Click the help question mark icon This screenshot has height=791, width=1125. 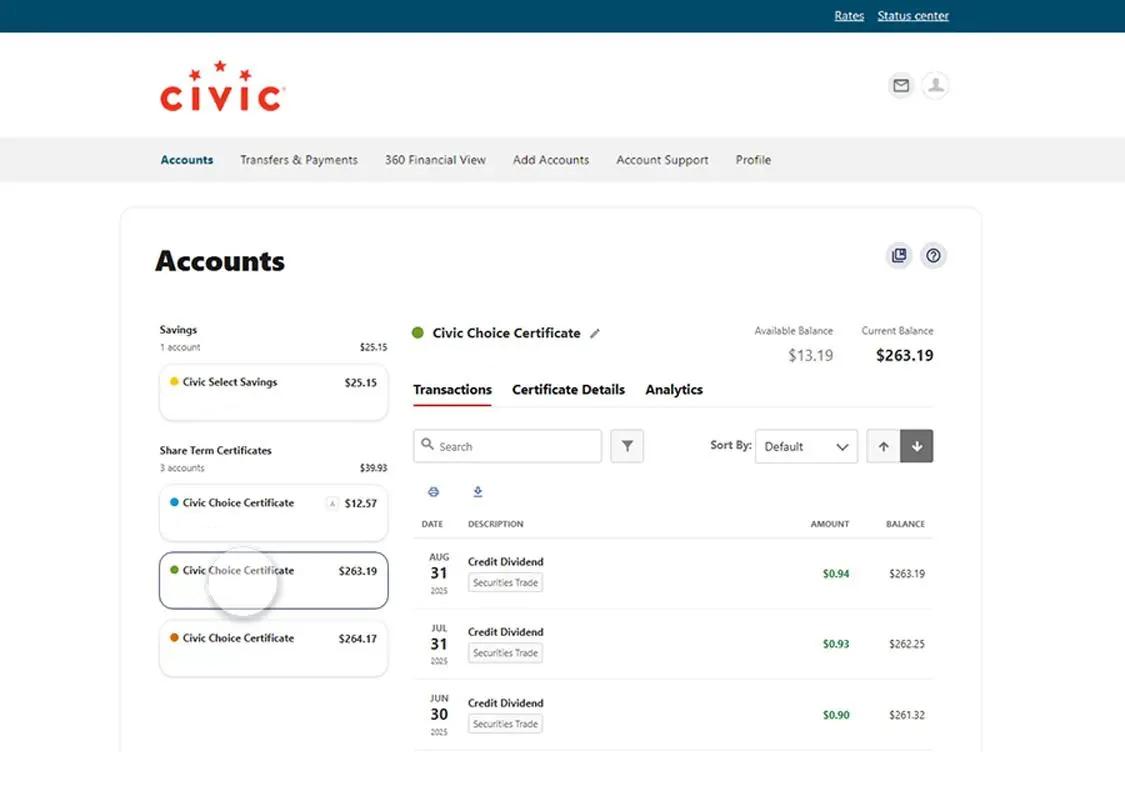[933, 256]
